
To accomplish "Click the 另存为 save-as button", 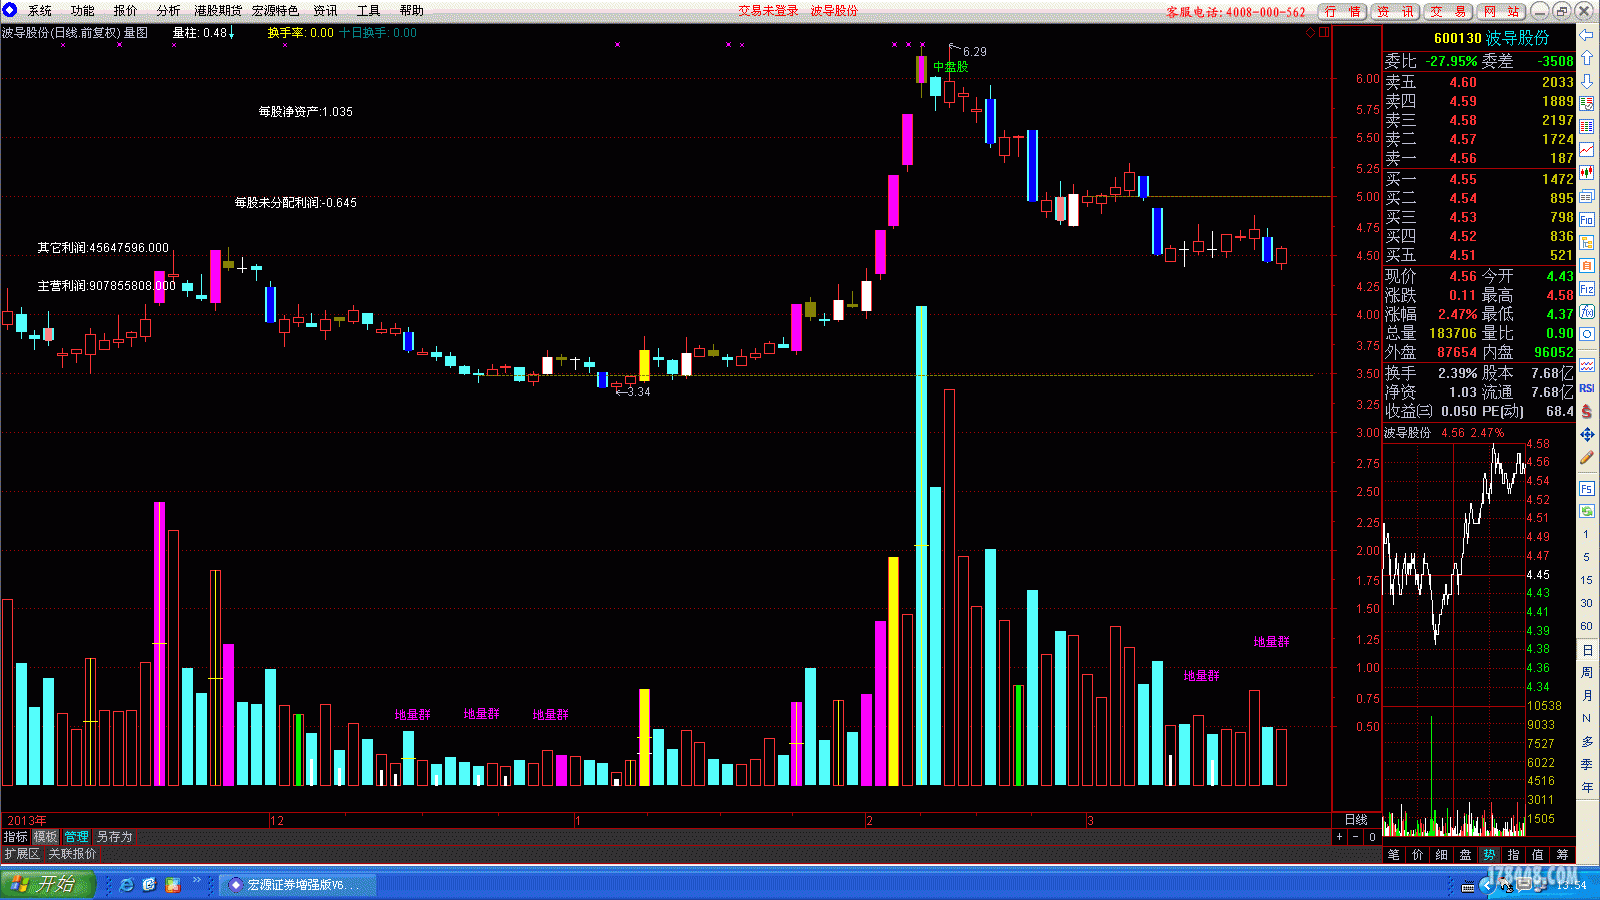I will (115, 837).
